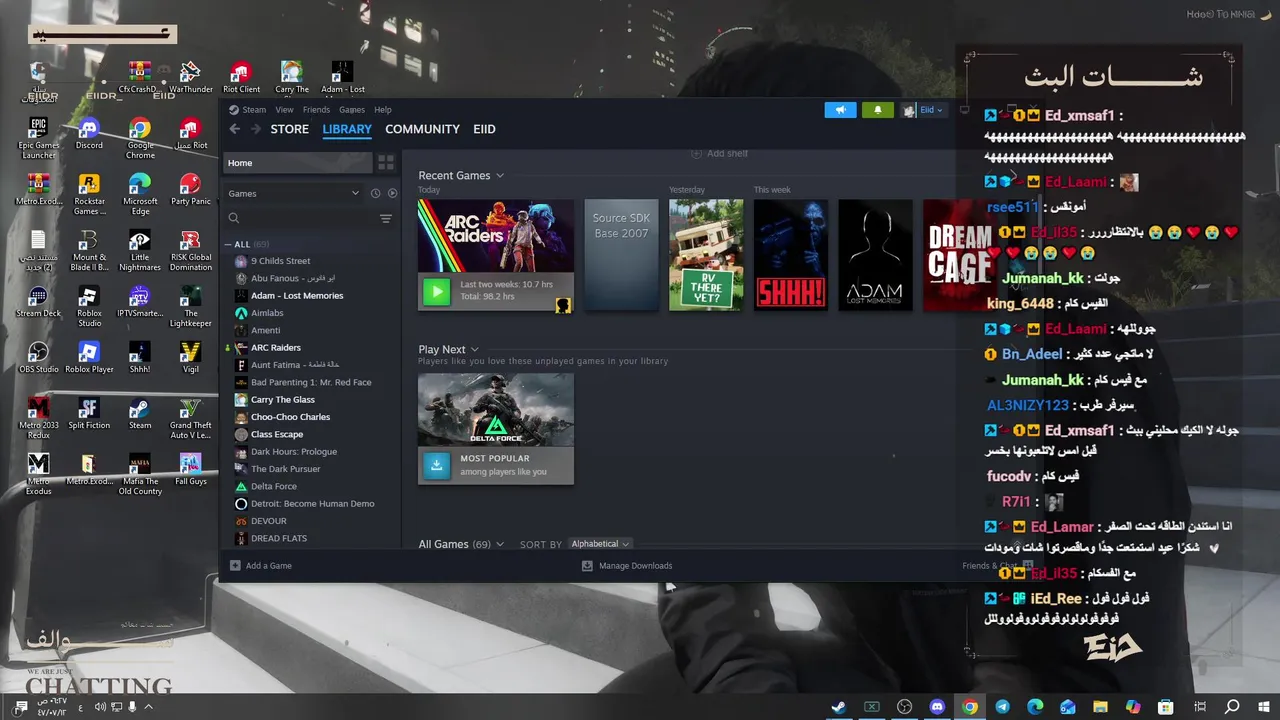Viewport: 1280px width, 720px height.
Task: Open Google Chrome from the taskbar
Action: [x=970, y=707]
